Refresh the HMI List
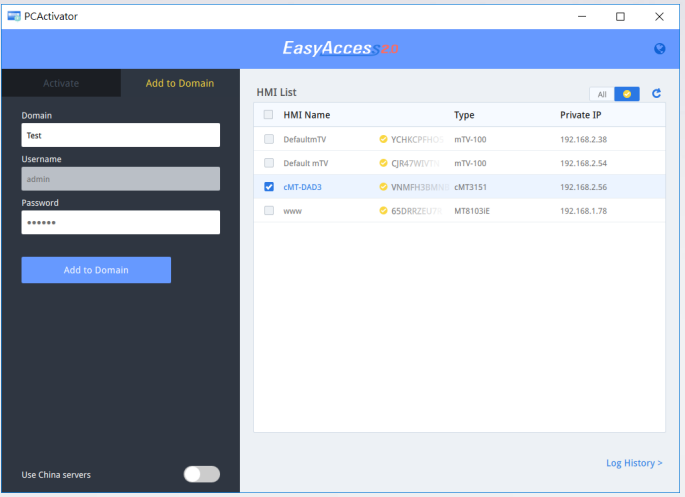Viewport: 685px width, 497px height. click(656, 93)
